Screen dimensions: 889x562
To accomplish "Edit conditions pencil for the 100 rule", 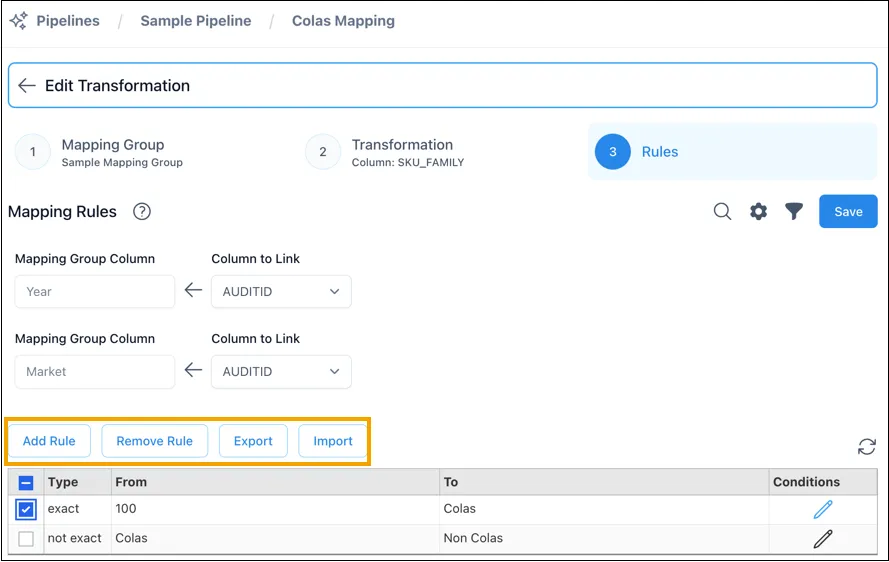I will [823, 509].
